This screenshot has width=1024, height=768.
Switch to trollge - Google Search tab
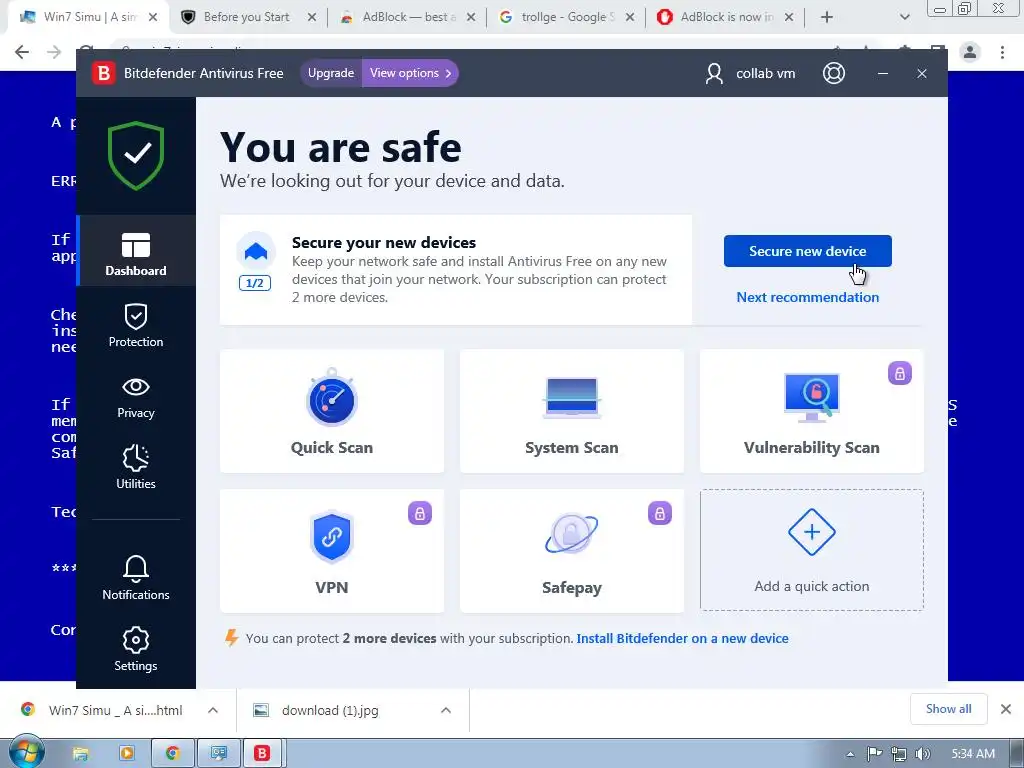tap(567, 17)
